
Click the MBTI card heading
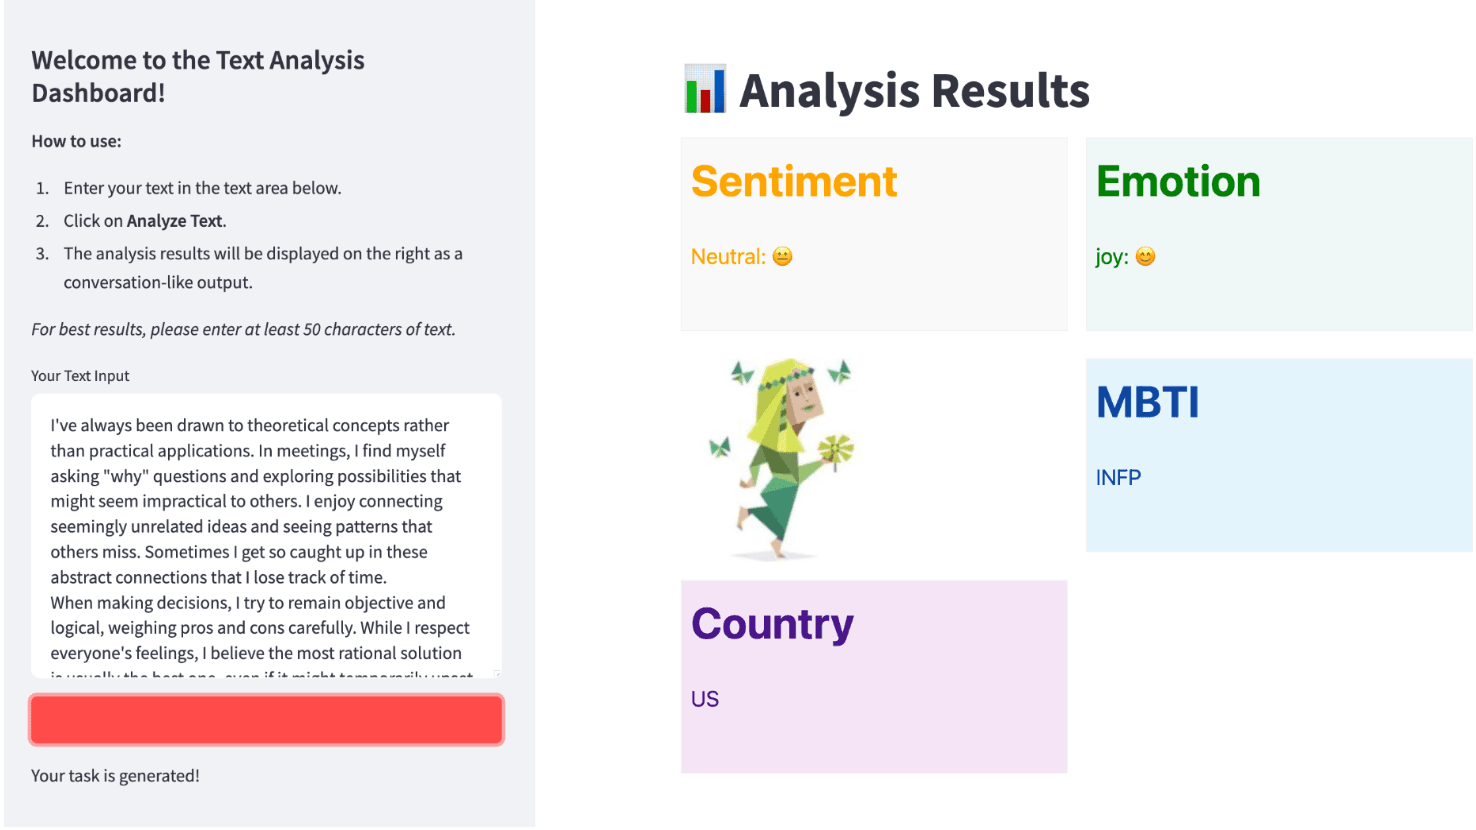point(1147,403)
